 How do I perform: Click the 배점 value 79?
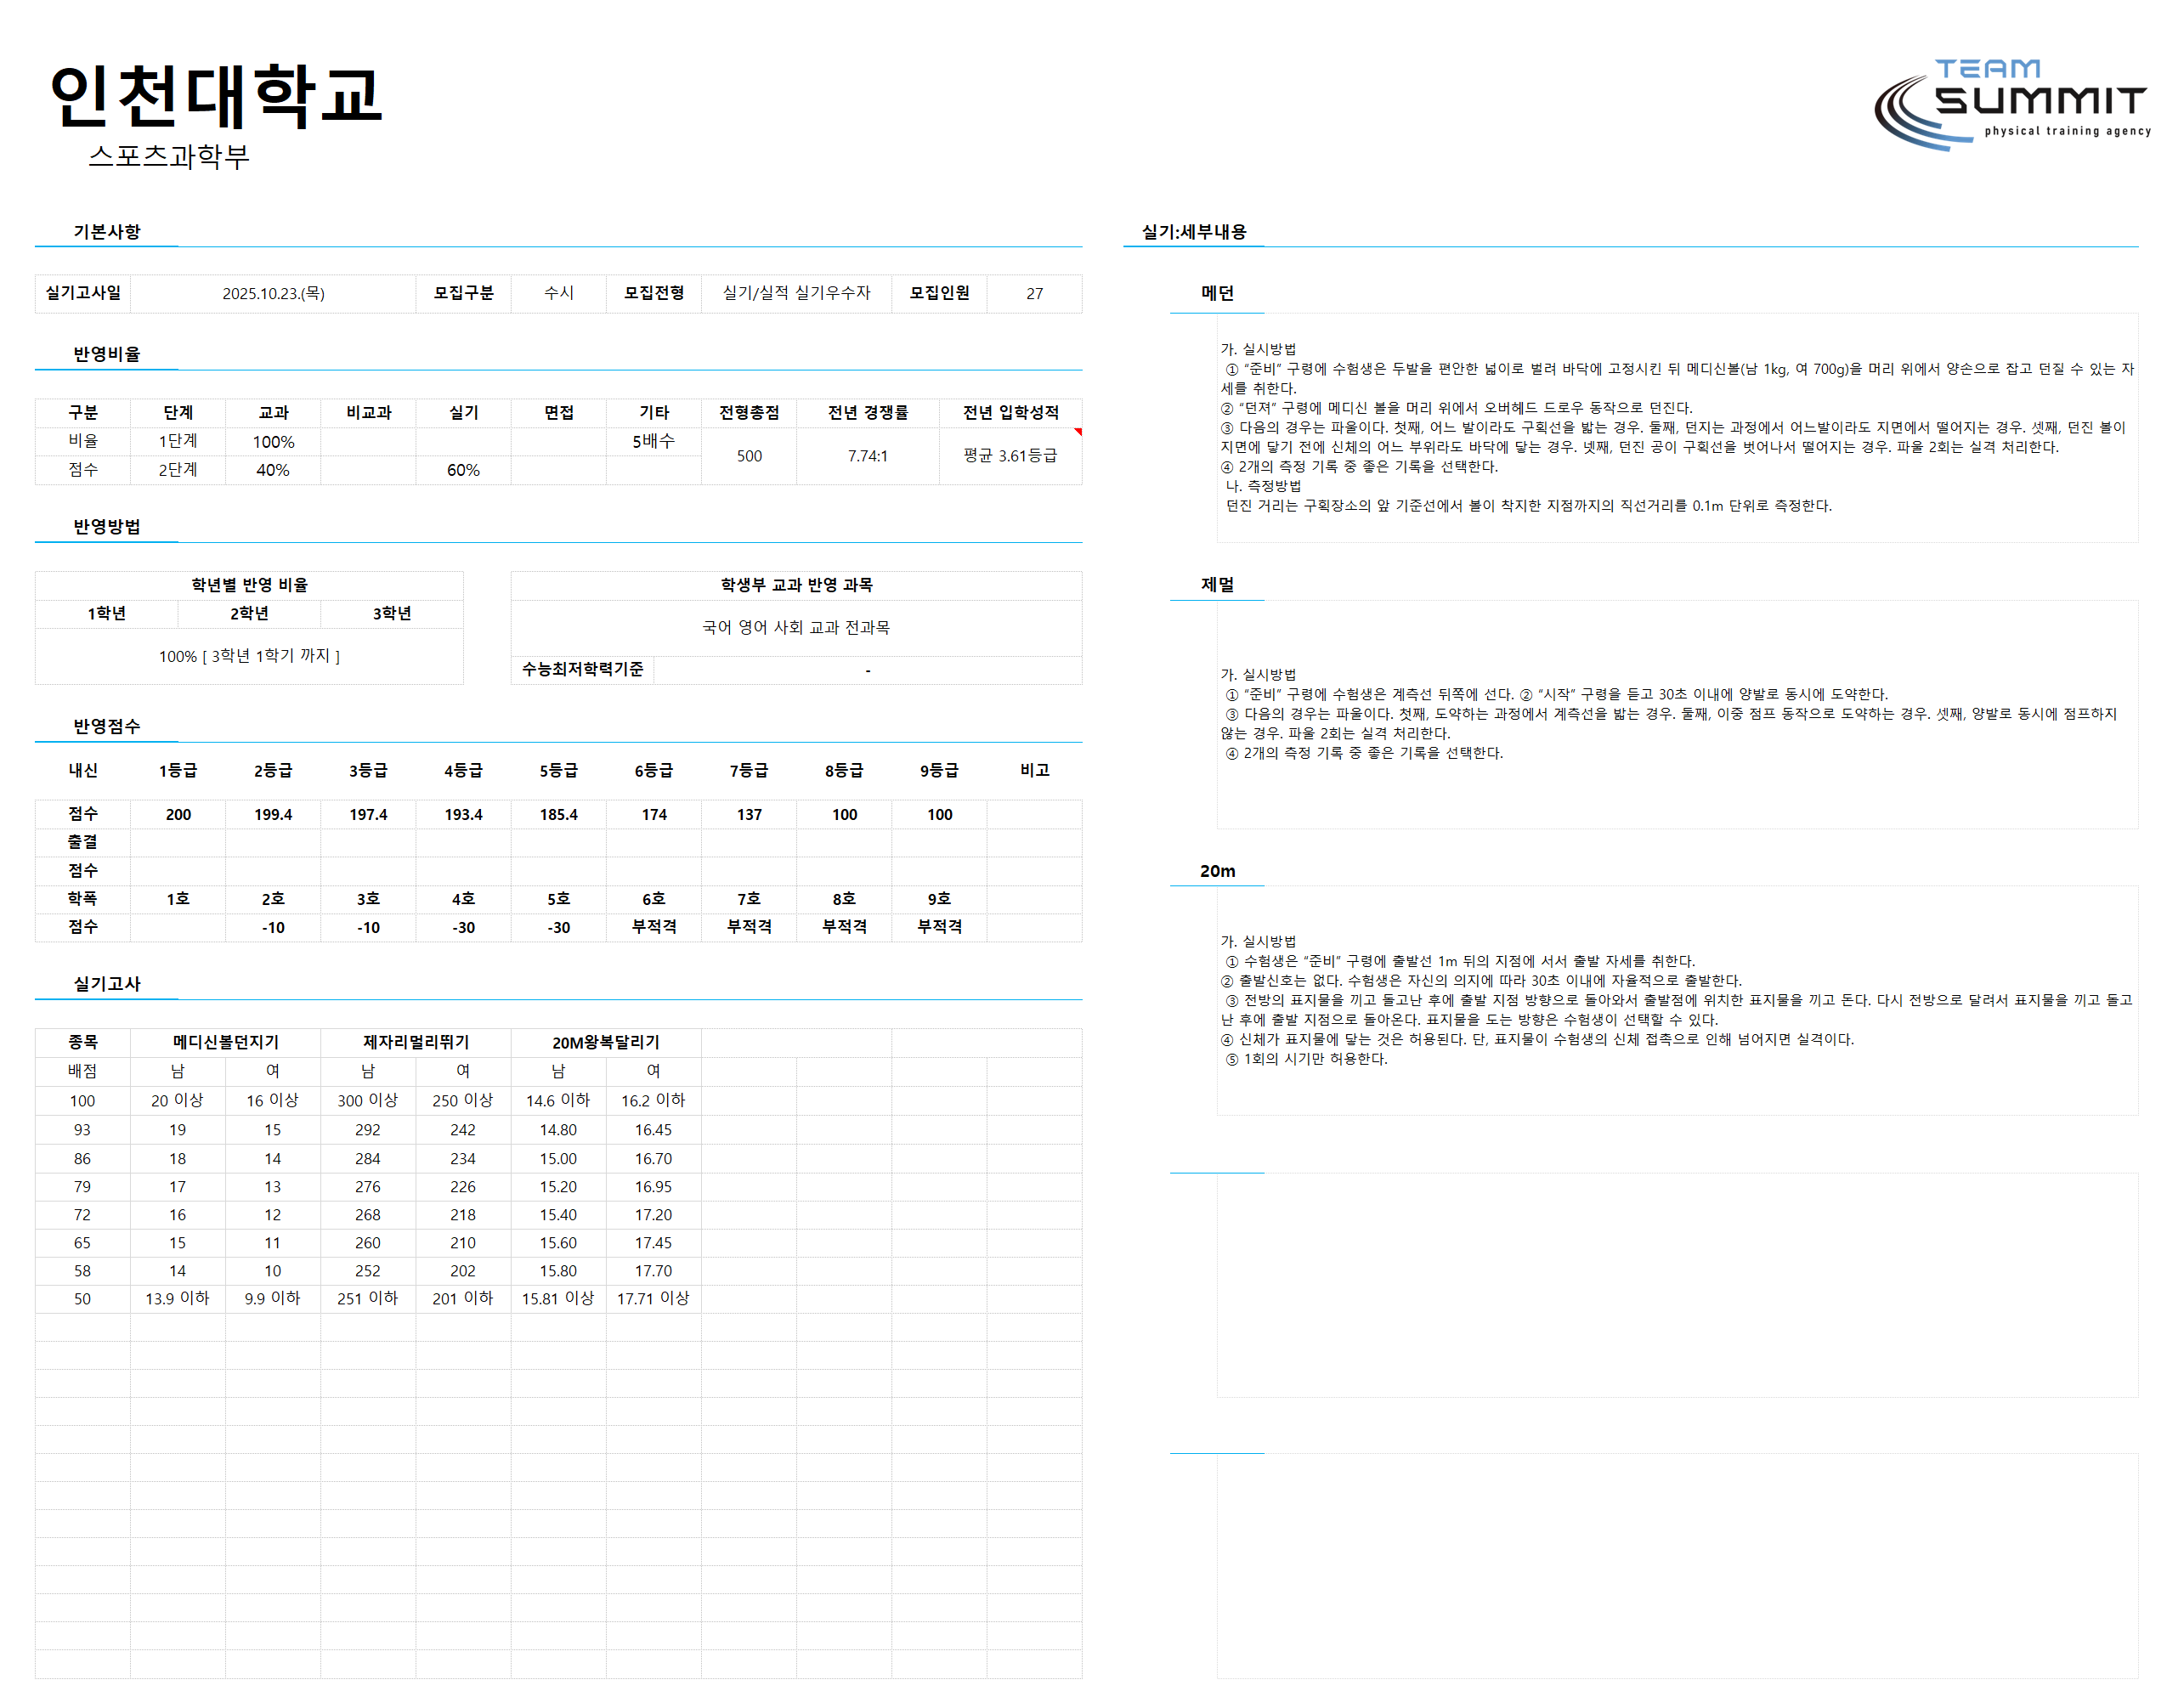pos(83,1187)
